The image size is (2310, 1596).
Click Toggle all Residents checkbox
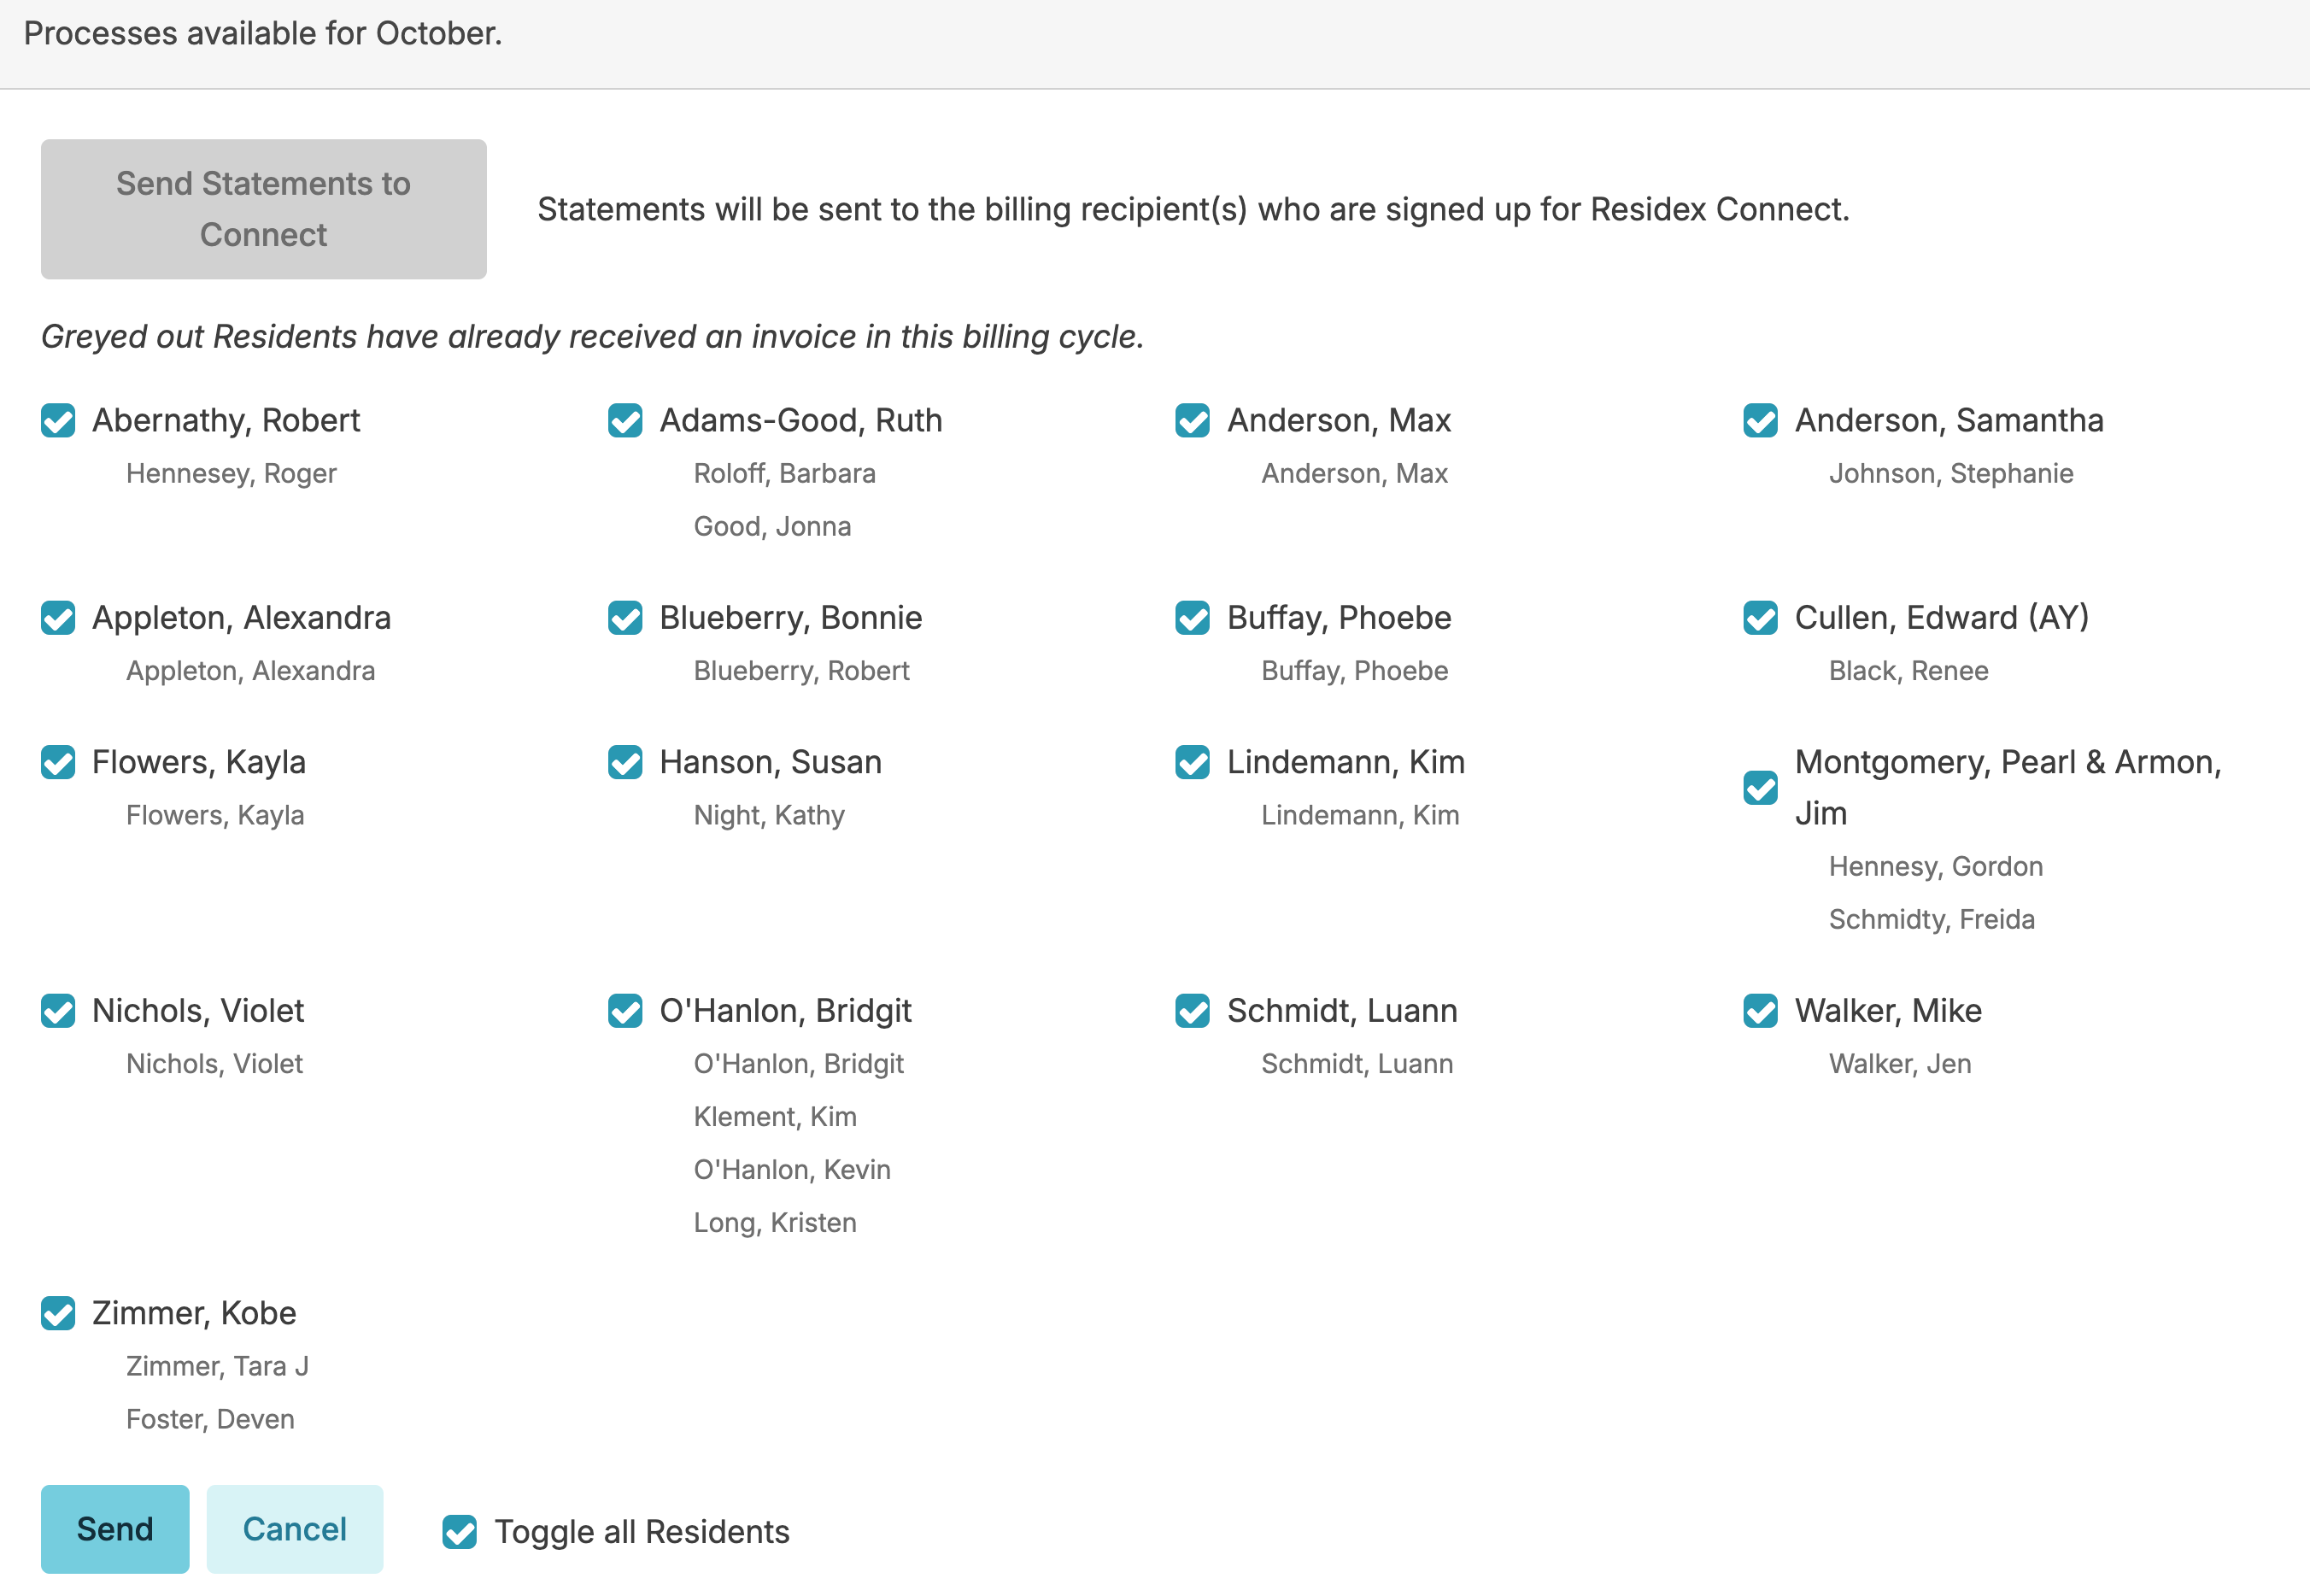pyautogui.click(x=460, y=1531)
